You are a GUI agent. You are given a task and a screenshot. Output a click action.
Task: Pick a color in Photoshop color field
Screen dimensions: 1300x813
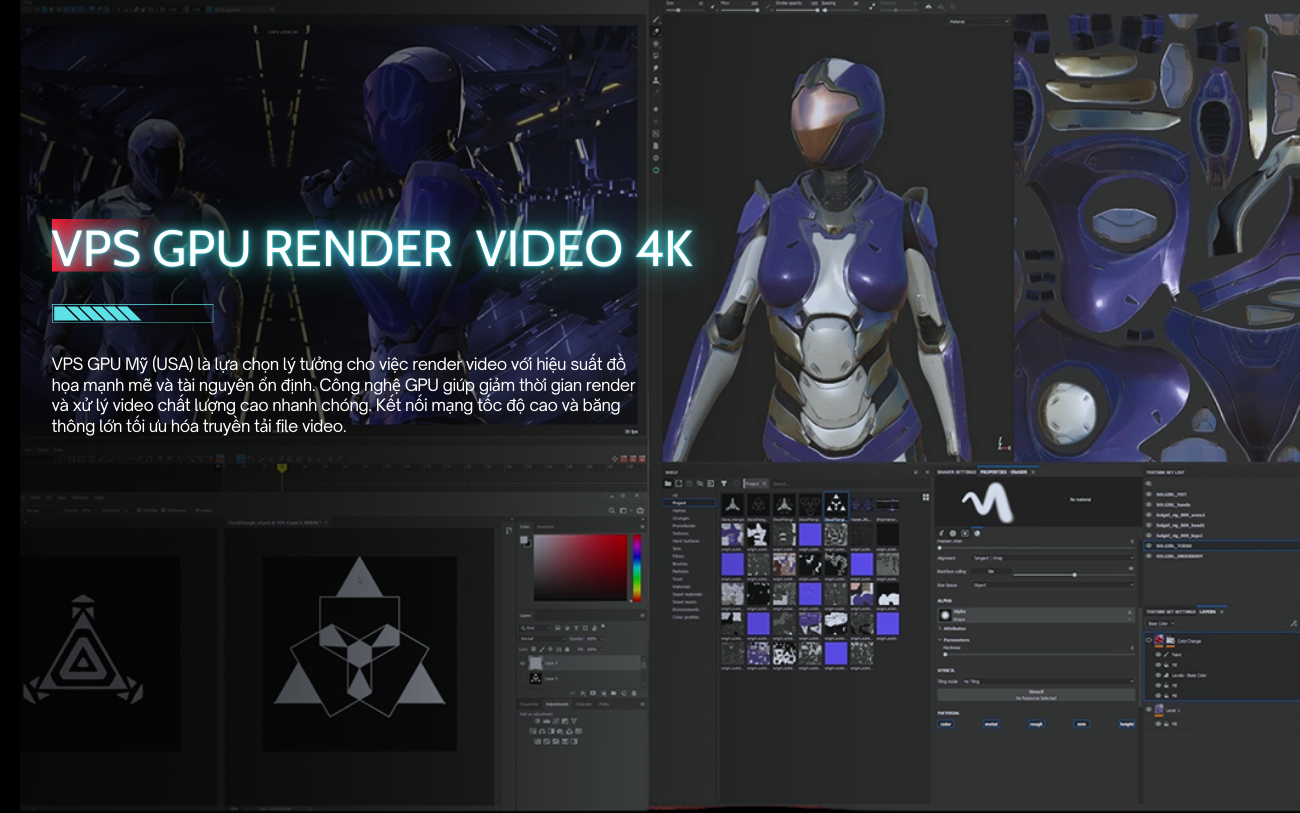tap(580, 567)
